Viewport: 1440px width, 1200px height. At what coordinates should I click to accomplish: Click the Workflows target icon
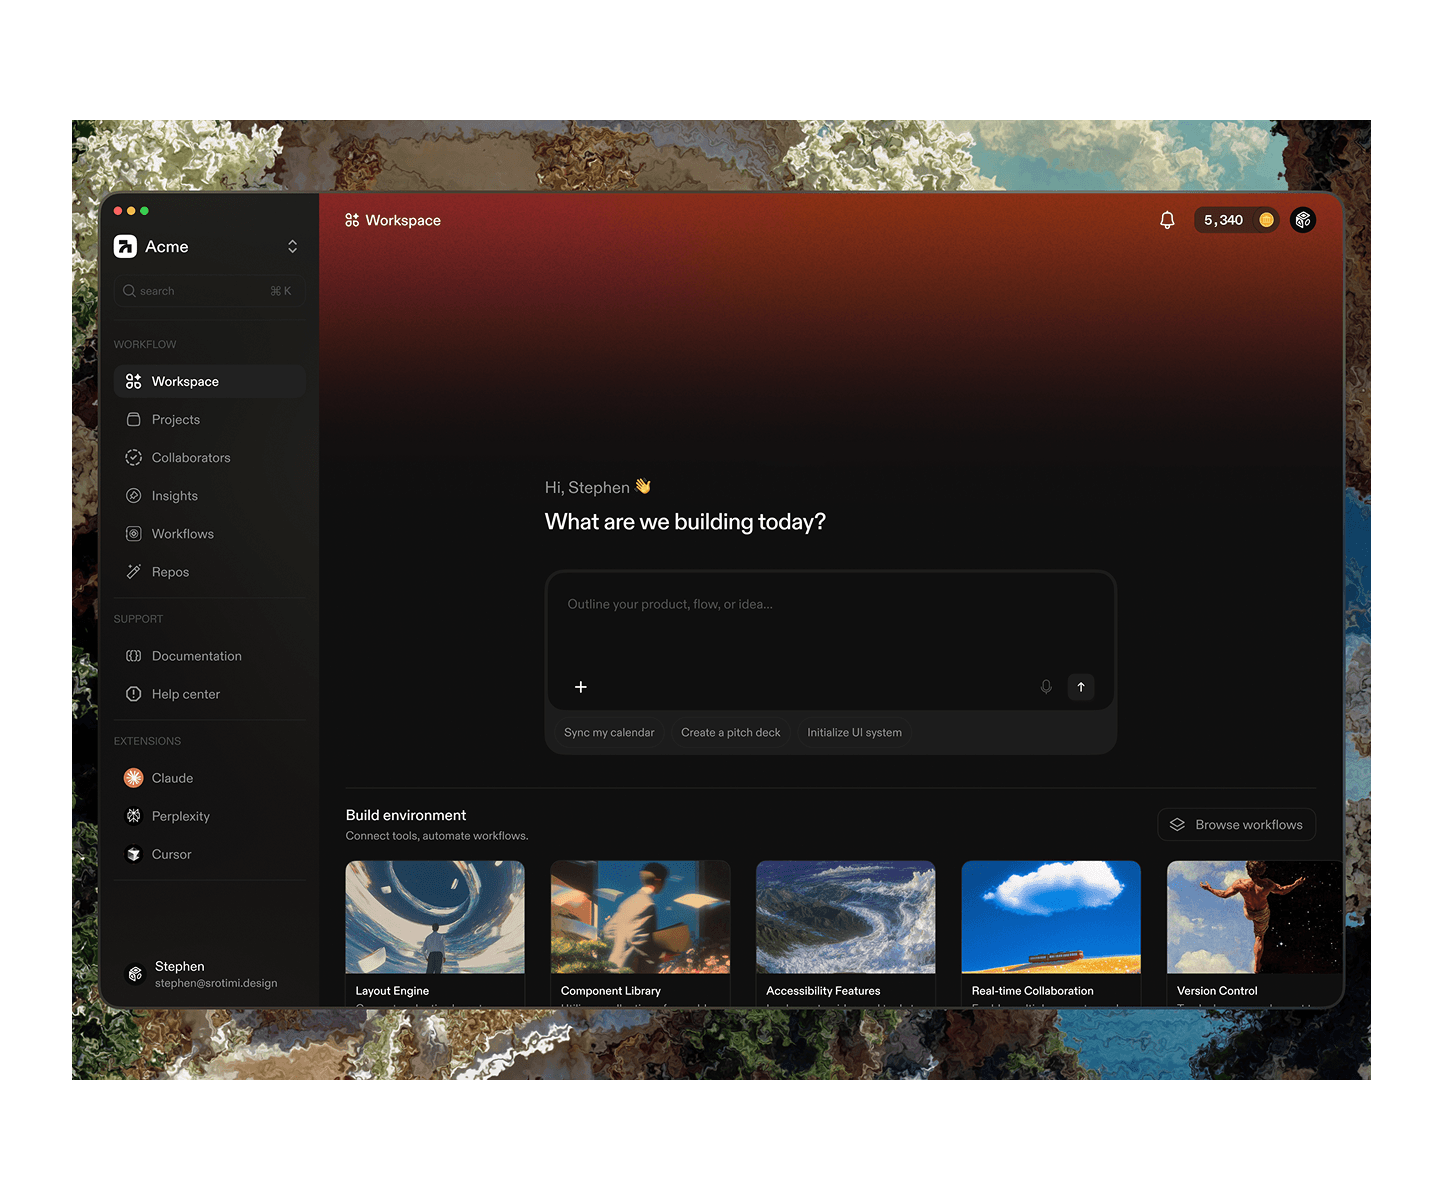coord(133,534)
